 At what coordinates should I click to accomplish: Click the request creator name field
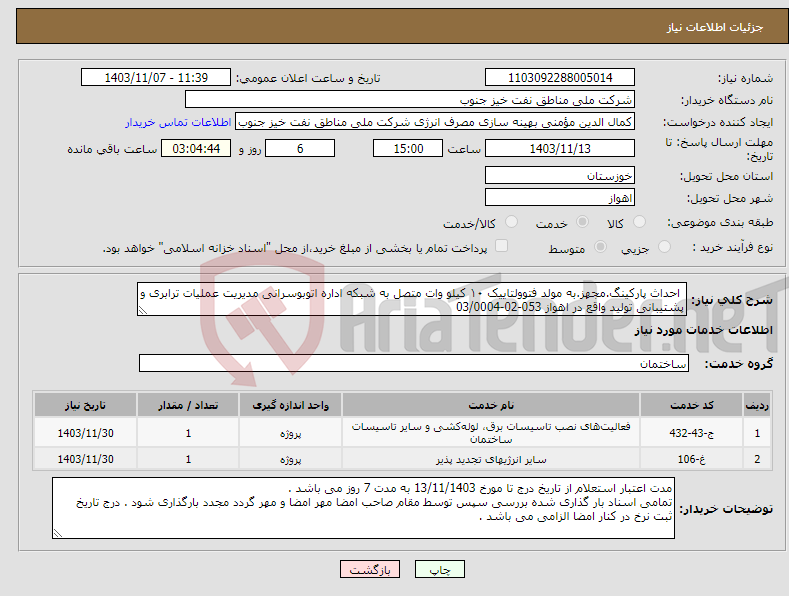pos(435,122)
